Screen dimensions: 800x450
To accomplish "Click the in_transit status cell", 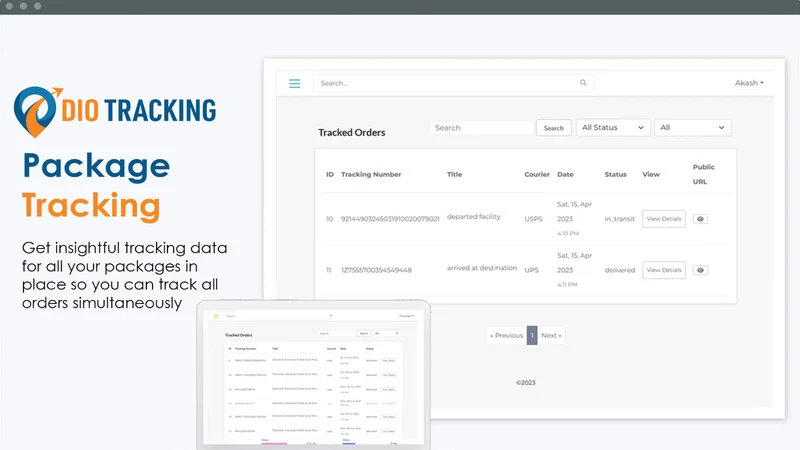I will click(619, 219).
